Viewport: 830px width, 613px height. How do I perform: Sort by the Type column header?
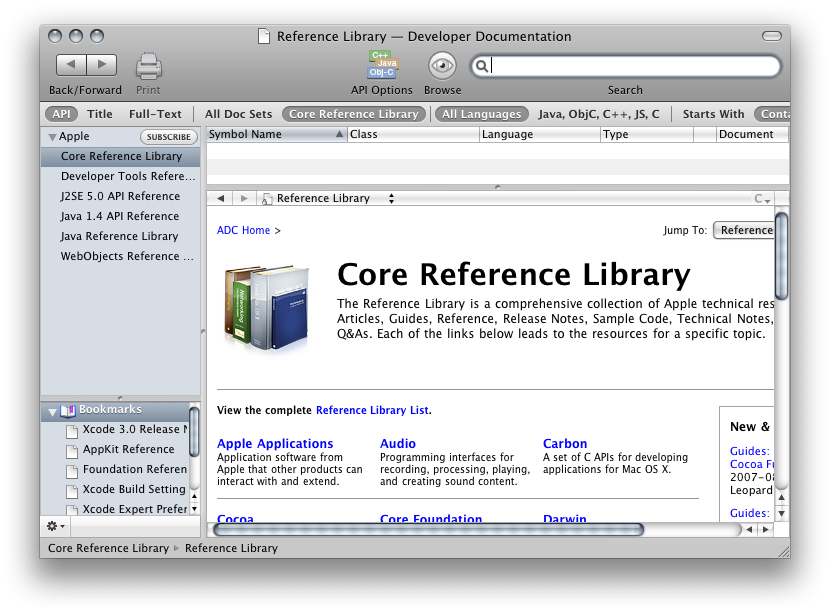tap(647, 134)
